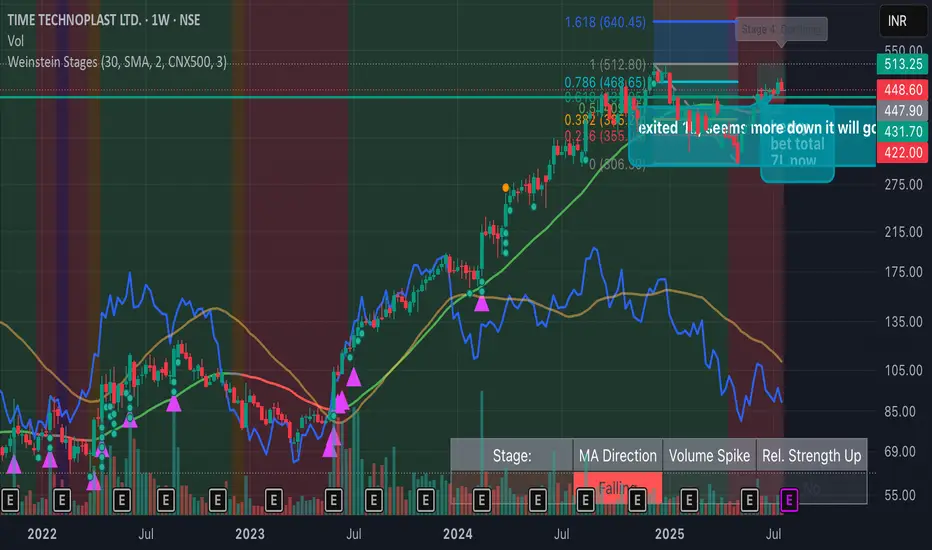The width and height of the screenshot is (932, 550).
Task: Click the 215.00 price axis value
Action: (x=903, y=232)
